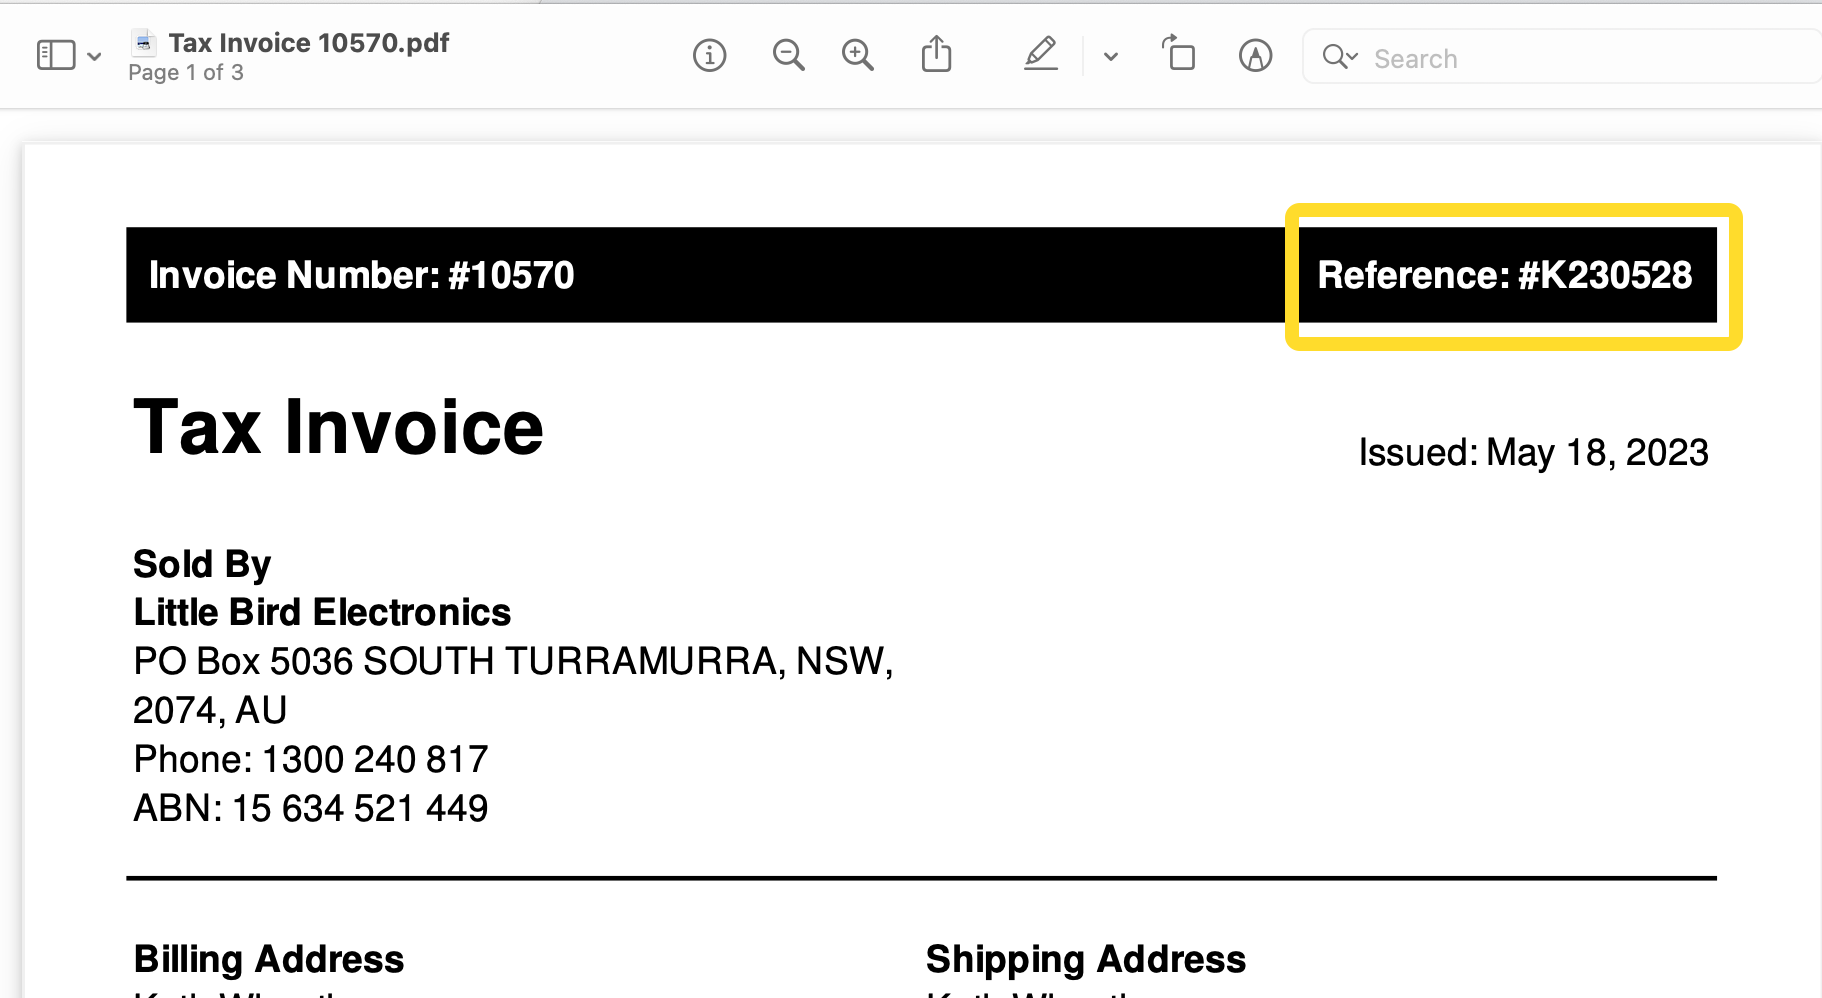Click the Invoice Number #10570 text
The height and width of the screenshot is (998, 1822).
coord(361,275)
